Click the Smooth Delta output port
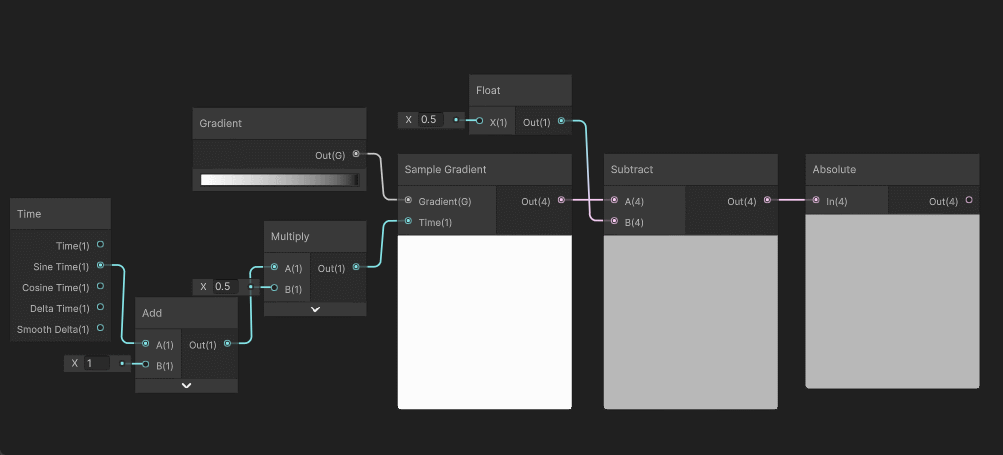 tap(100, 329)
